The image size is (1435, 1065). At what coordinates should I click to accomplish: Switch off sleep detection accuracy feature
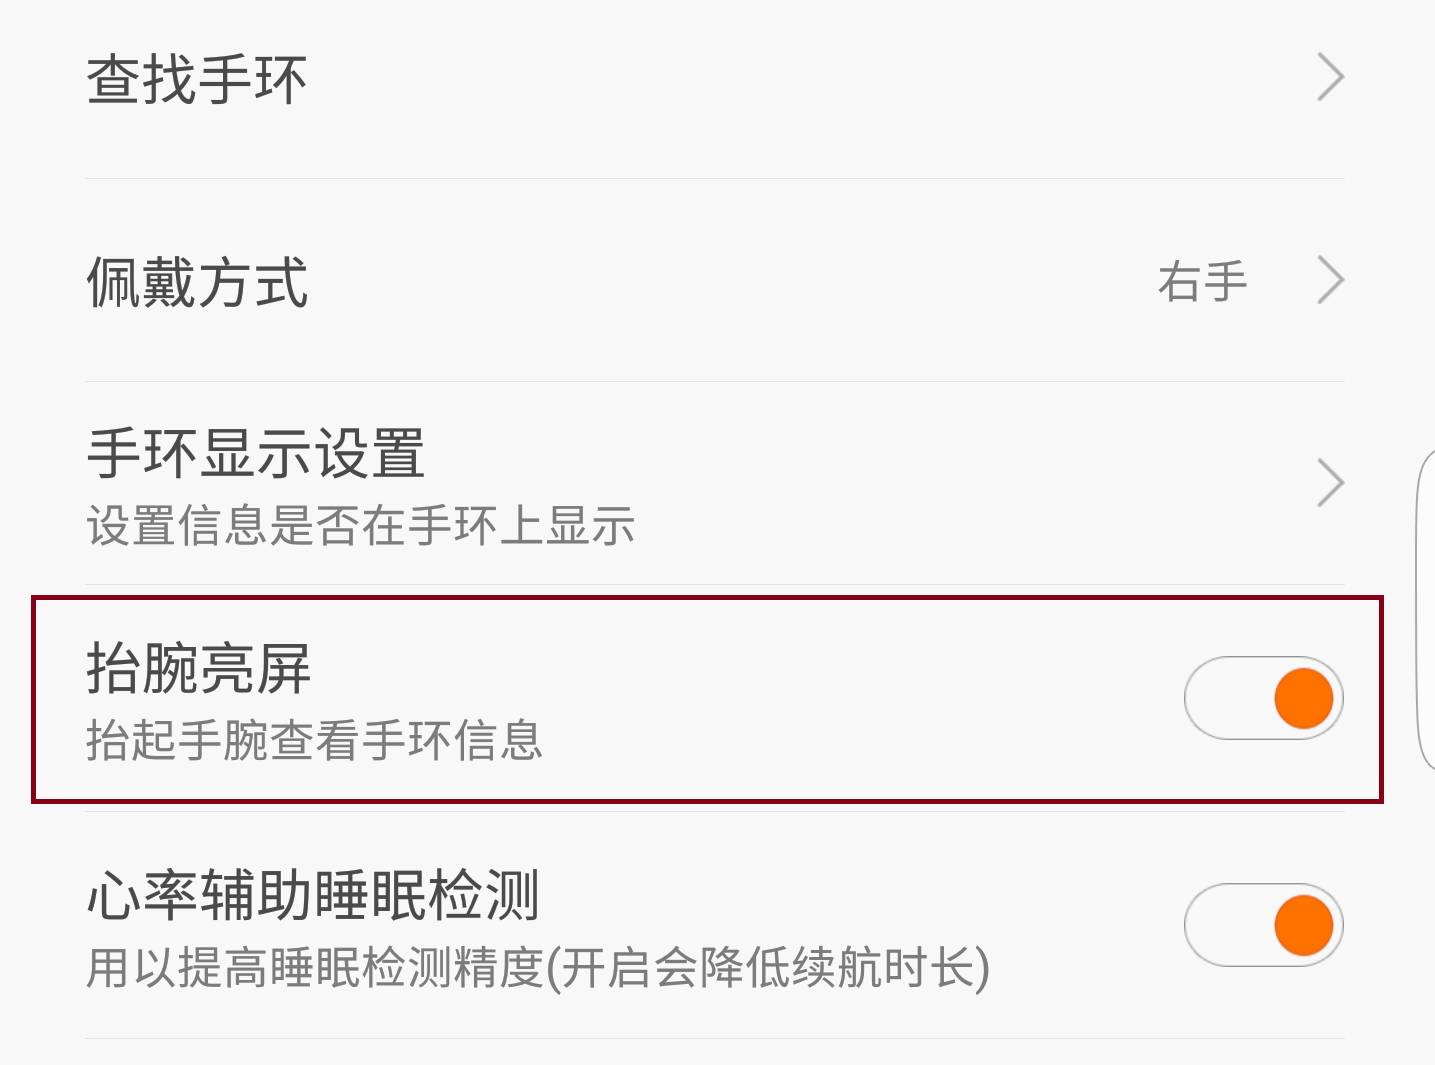click(1264, 926)
